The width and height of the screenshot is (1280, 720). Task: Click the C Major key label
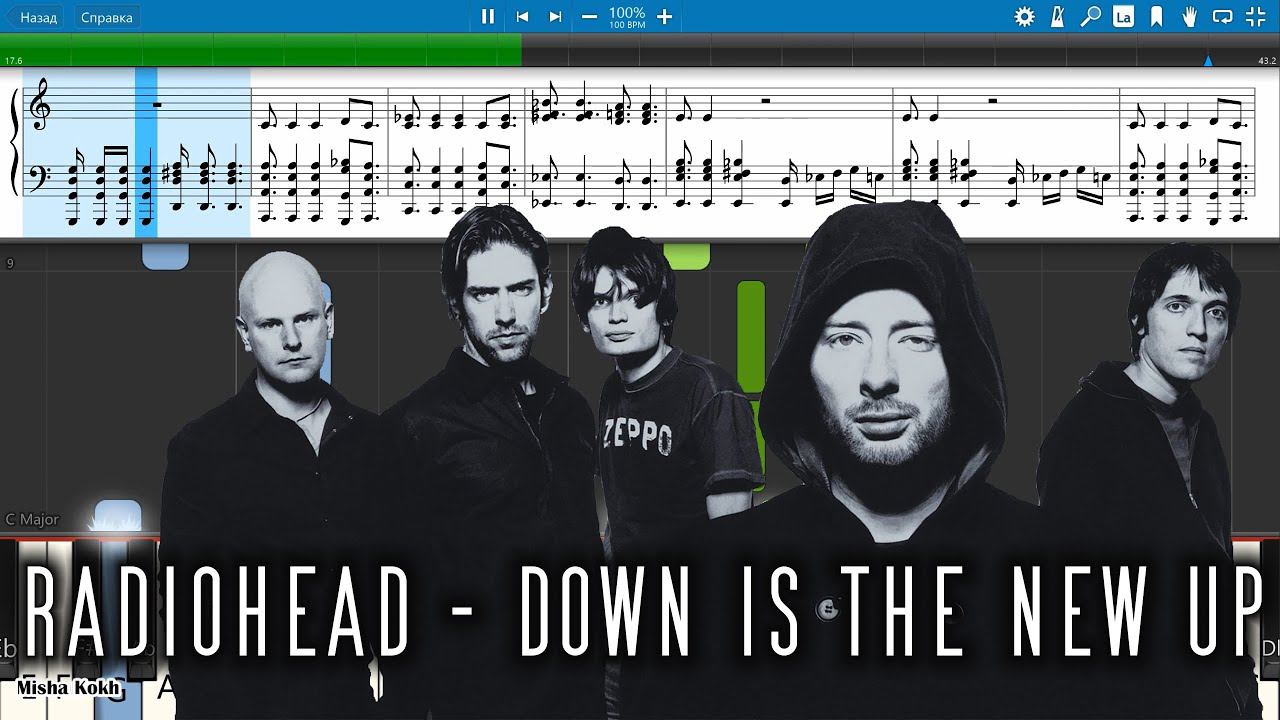[x=32, y=520]
